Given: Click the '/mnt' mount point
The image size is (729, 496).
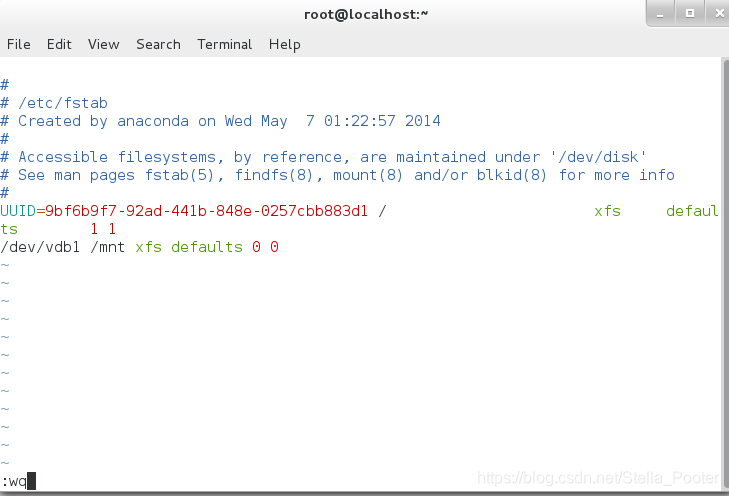Looking at the screenshot, I should click(x=107, y=247).
